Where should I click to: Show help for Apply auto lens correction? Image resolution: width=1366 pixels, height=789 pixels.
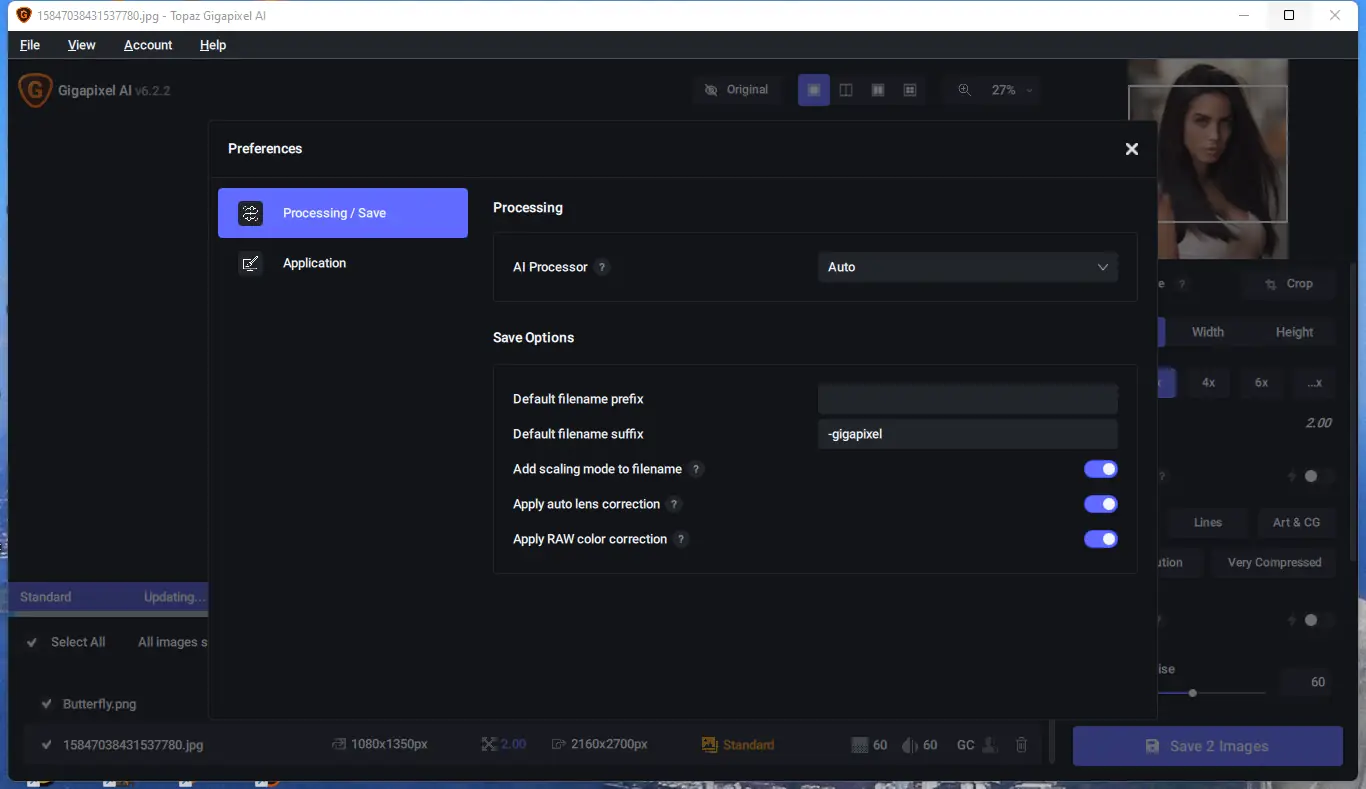coord(675,504)
